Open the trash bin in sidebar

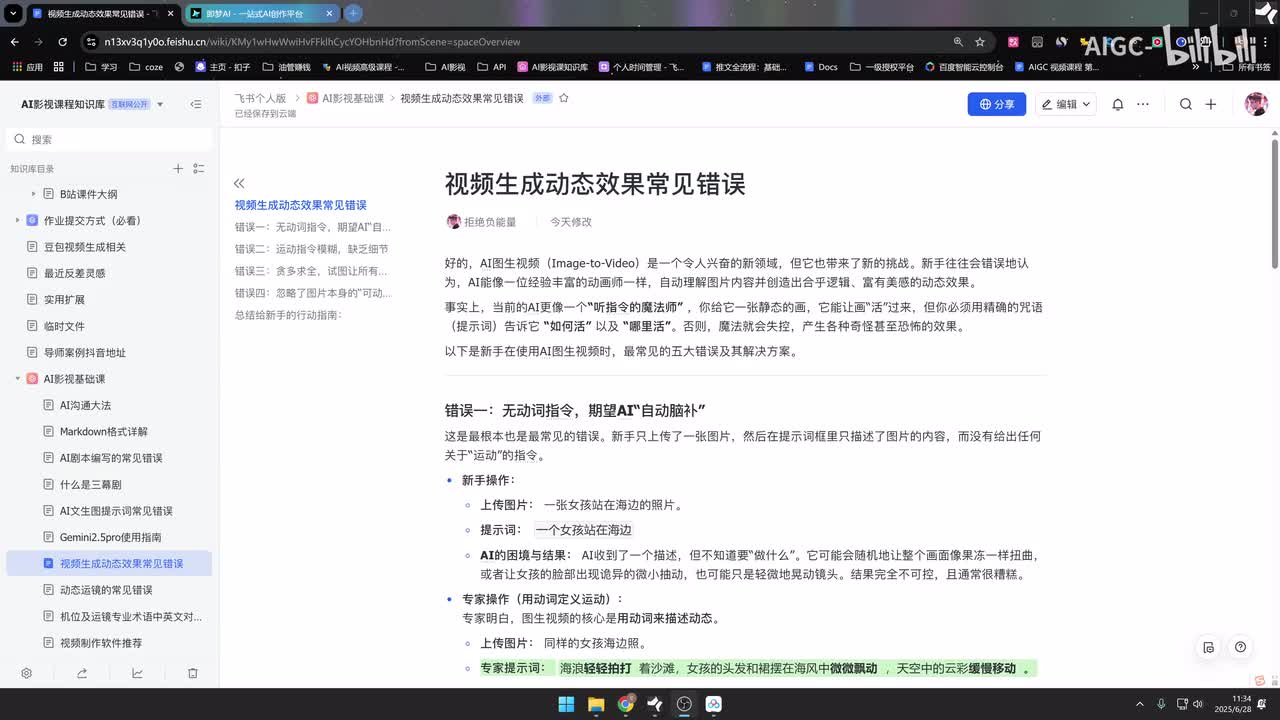(x=193, y=673)
